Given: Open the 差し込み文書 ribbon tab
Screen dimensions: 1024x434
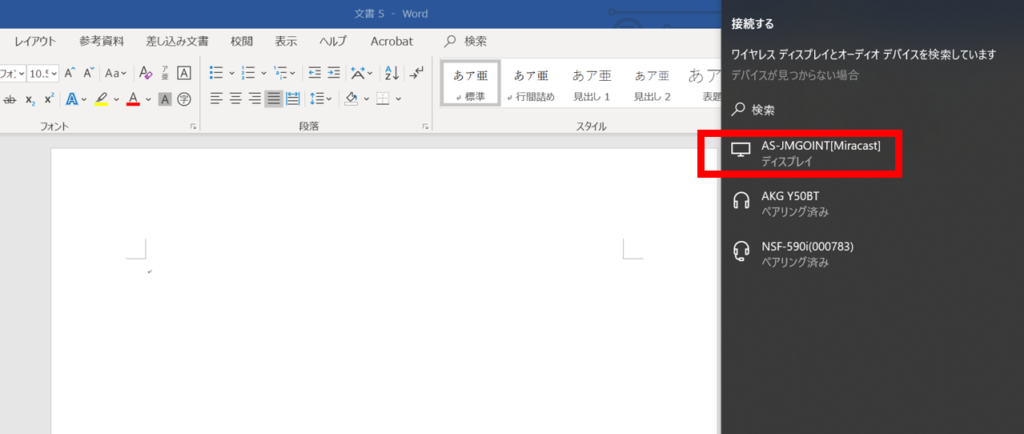Looking at the screenshot, I should [x=177, y=41].
